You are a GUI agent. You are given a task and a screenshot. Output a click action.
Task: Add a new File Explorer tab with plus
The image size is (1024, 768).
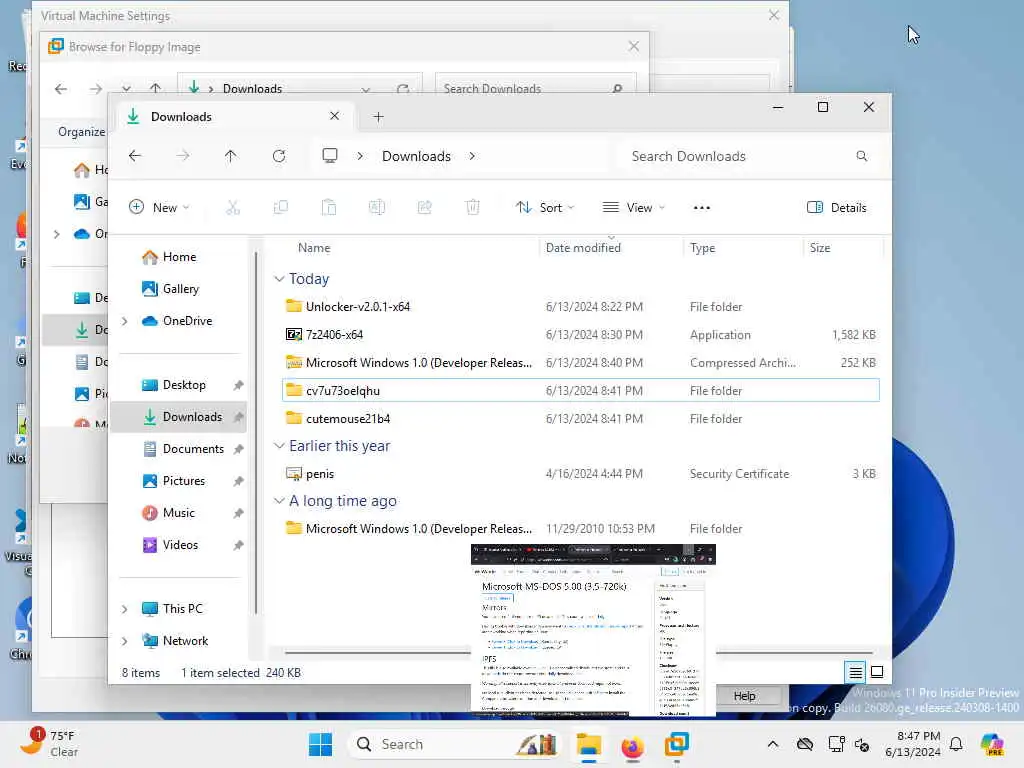coord(378,117)
